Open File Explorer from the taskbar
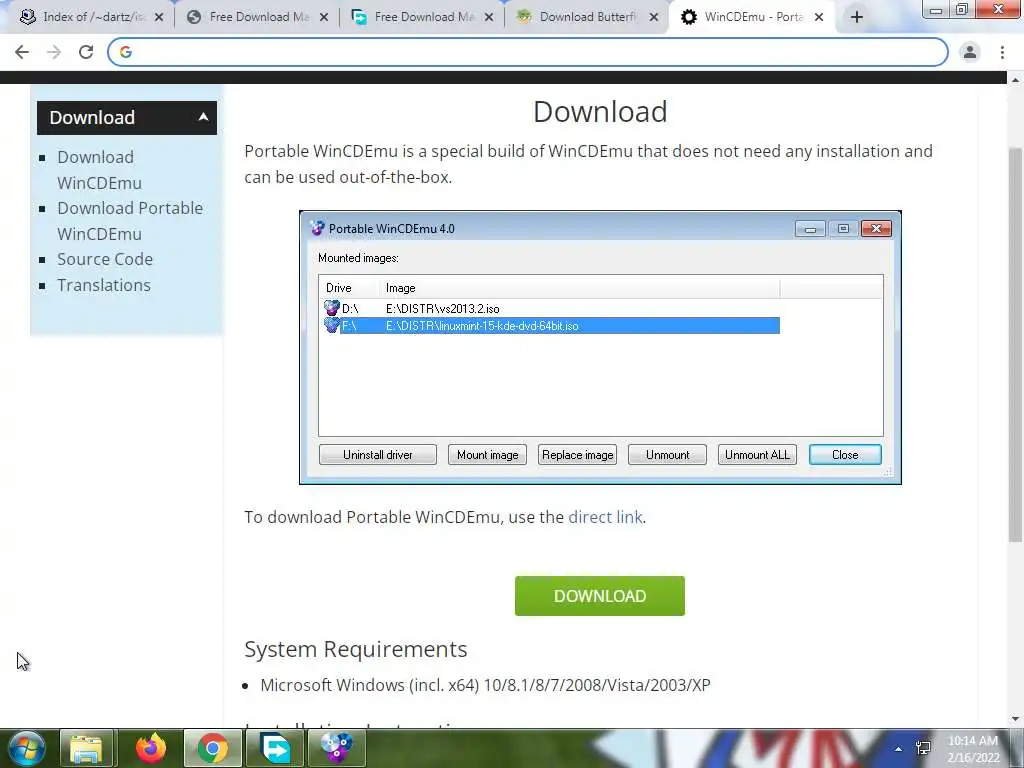 86,748
